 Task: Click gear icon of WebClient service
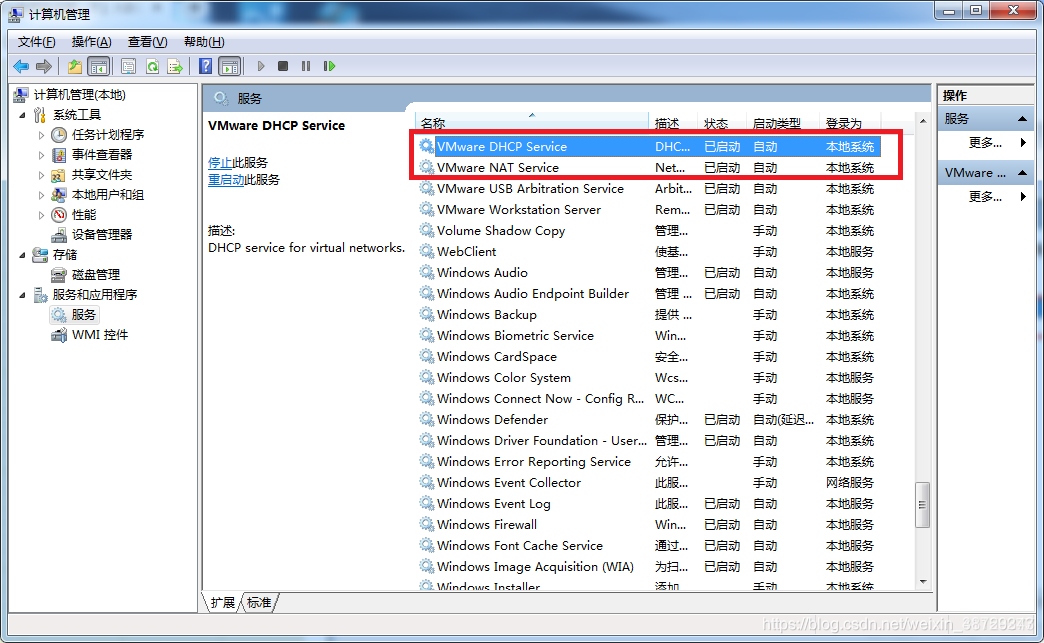pyautogui.click(x=426, y=252)
